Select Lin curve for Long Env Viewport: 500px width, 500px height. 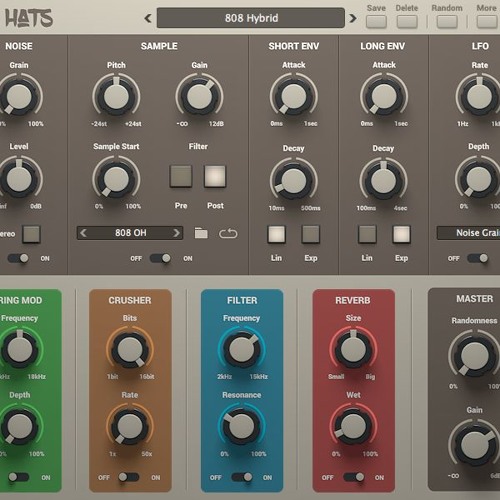(x=367, y=234)
